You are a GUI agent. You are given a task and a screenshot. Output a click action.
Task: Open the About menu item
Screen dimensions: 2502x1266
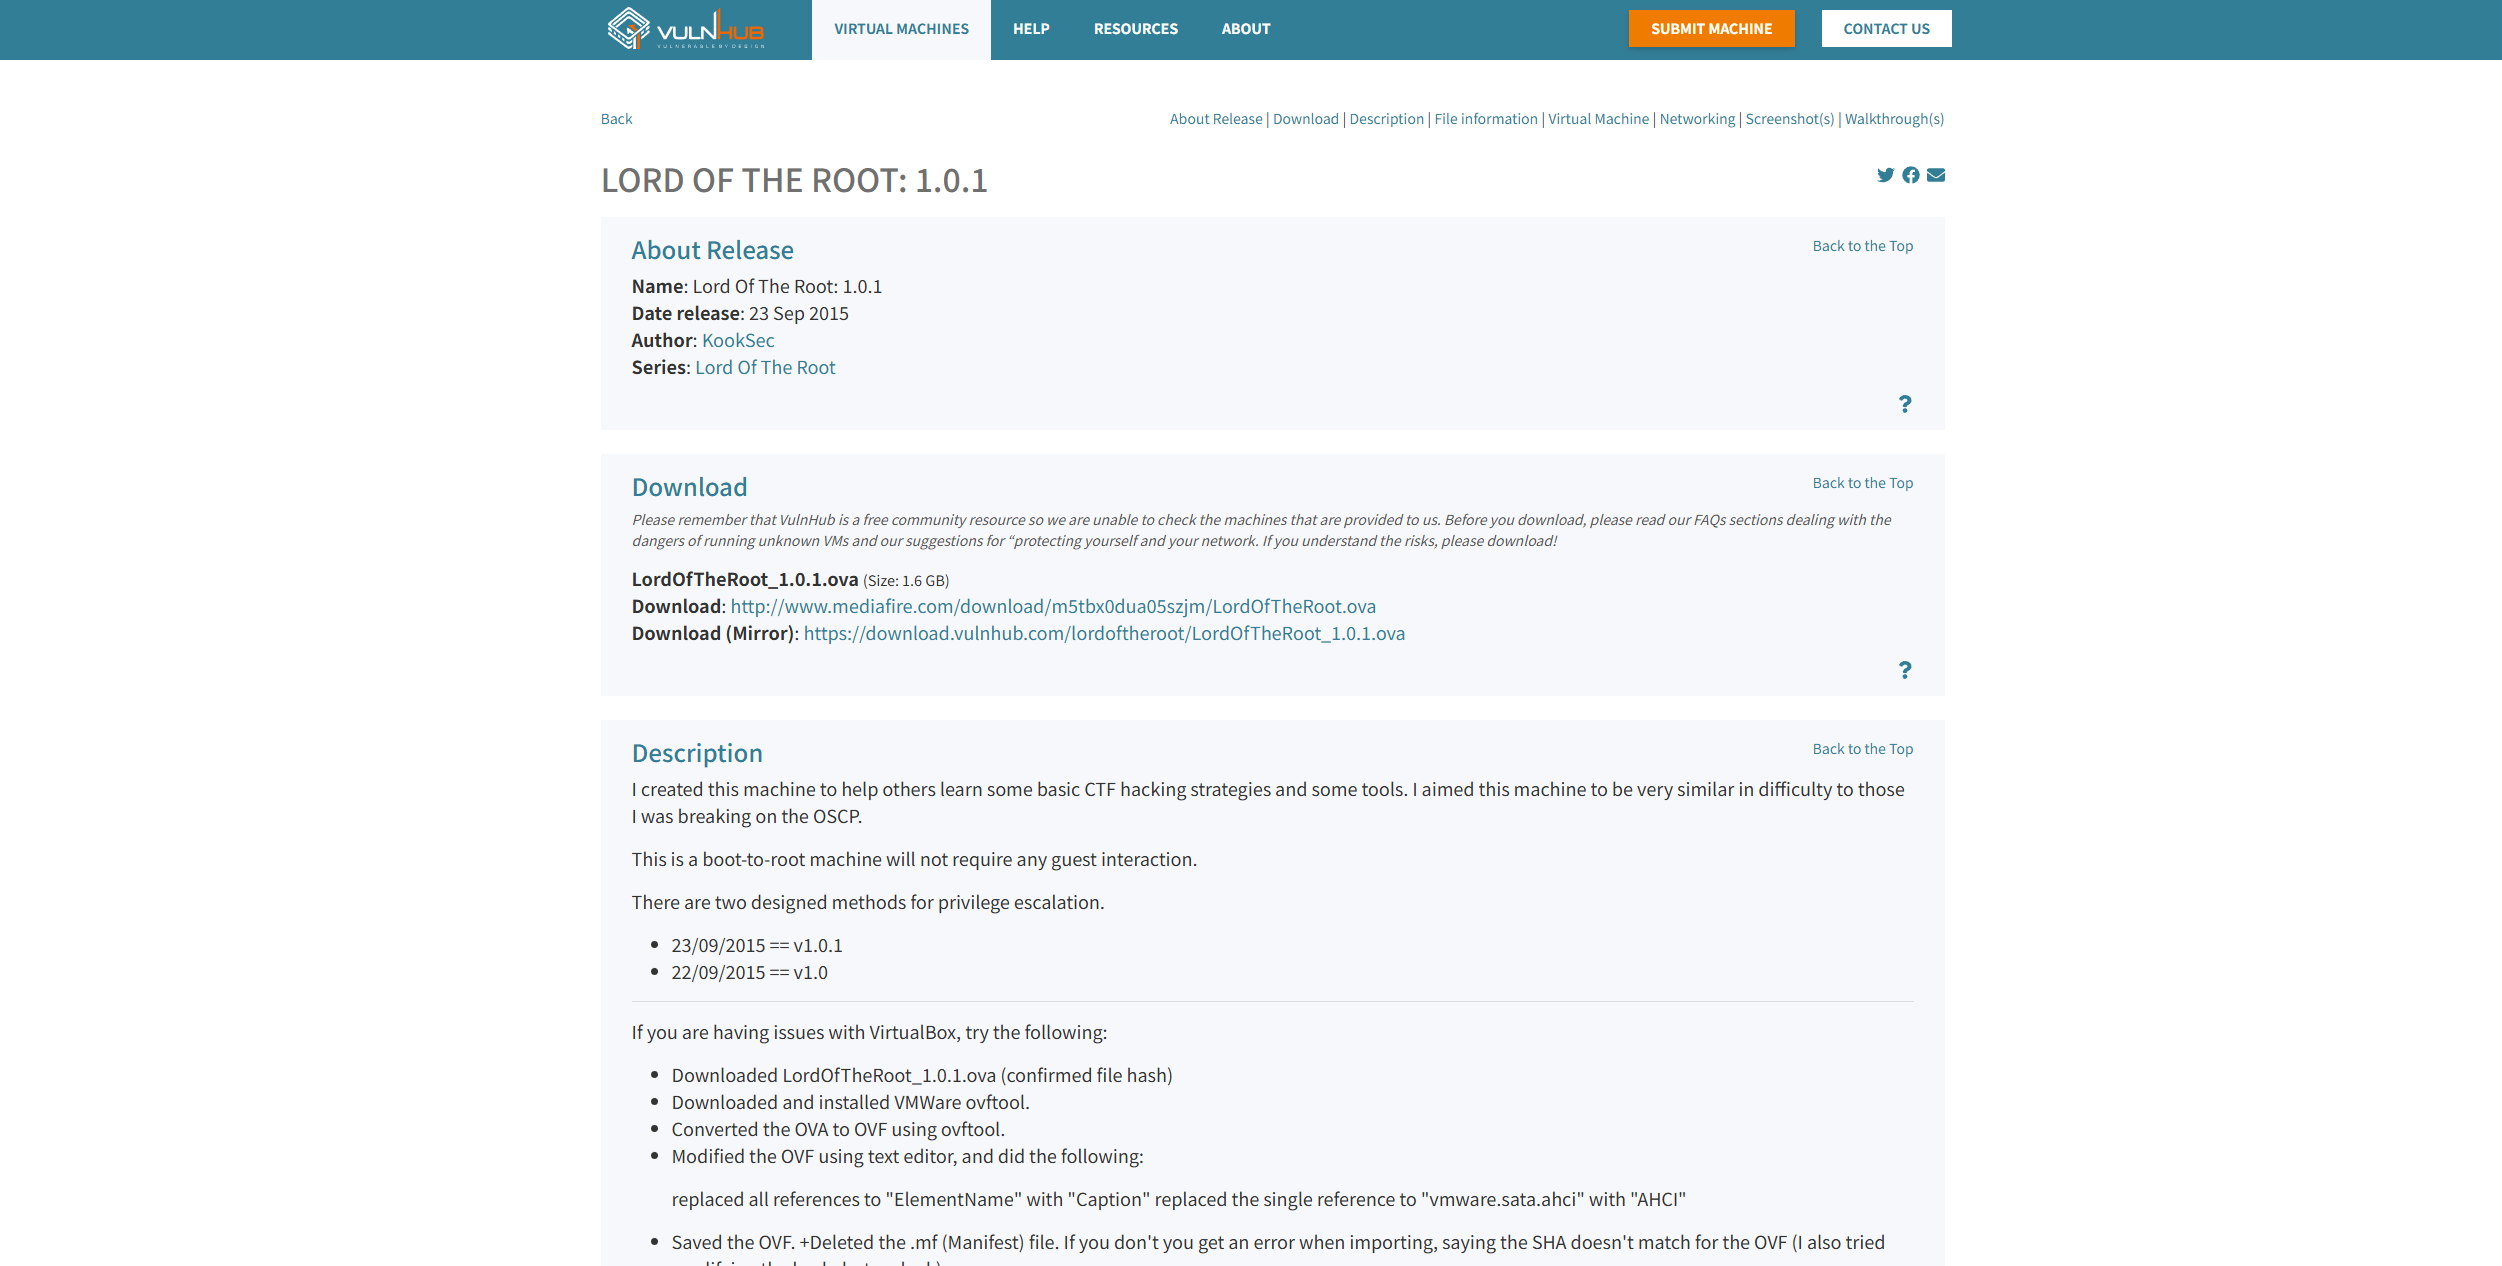1245,29
